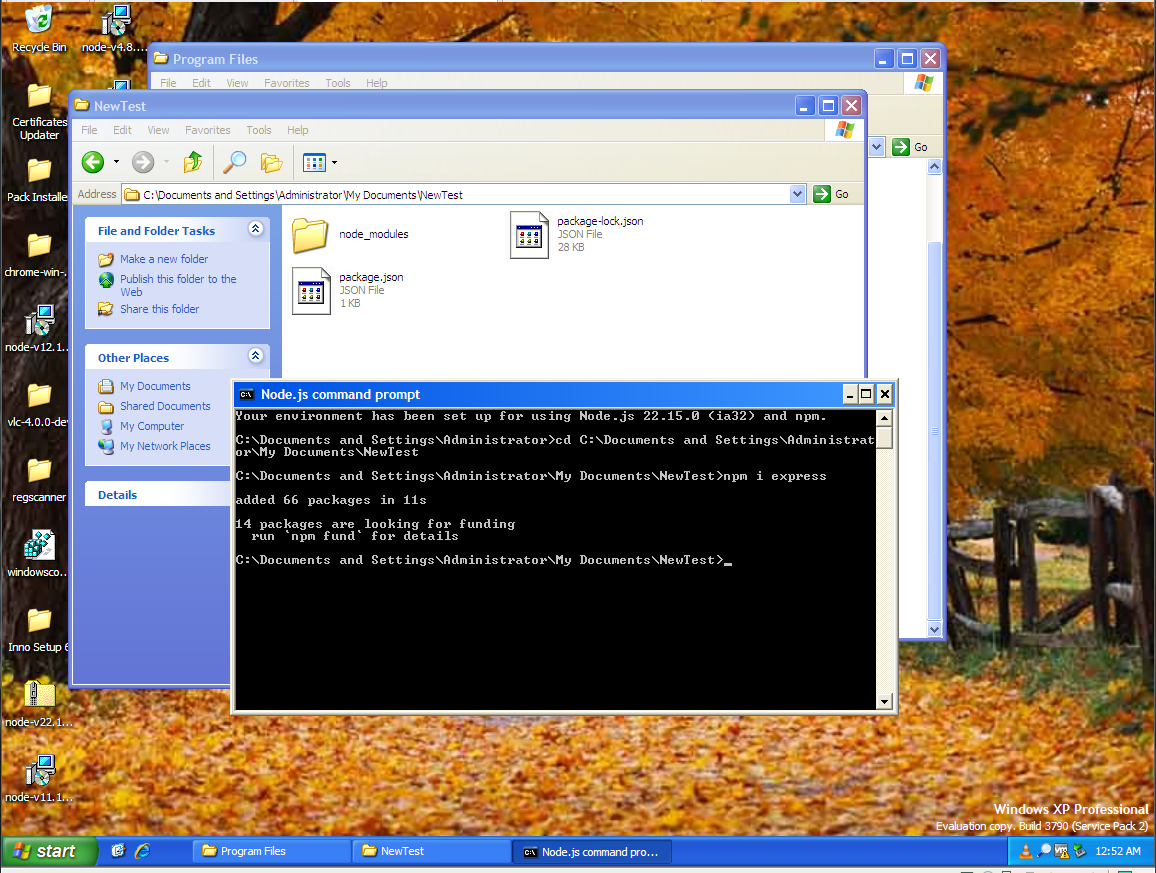Select the package.json file icon
Screen dimensions: 1156x873
[x=311, y=291]
